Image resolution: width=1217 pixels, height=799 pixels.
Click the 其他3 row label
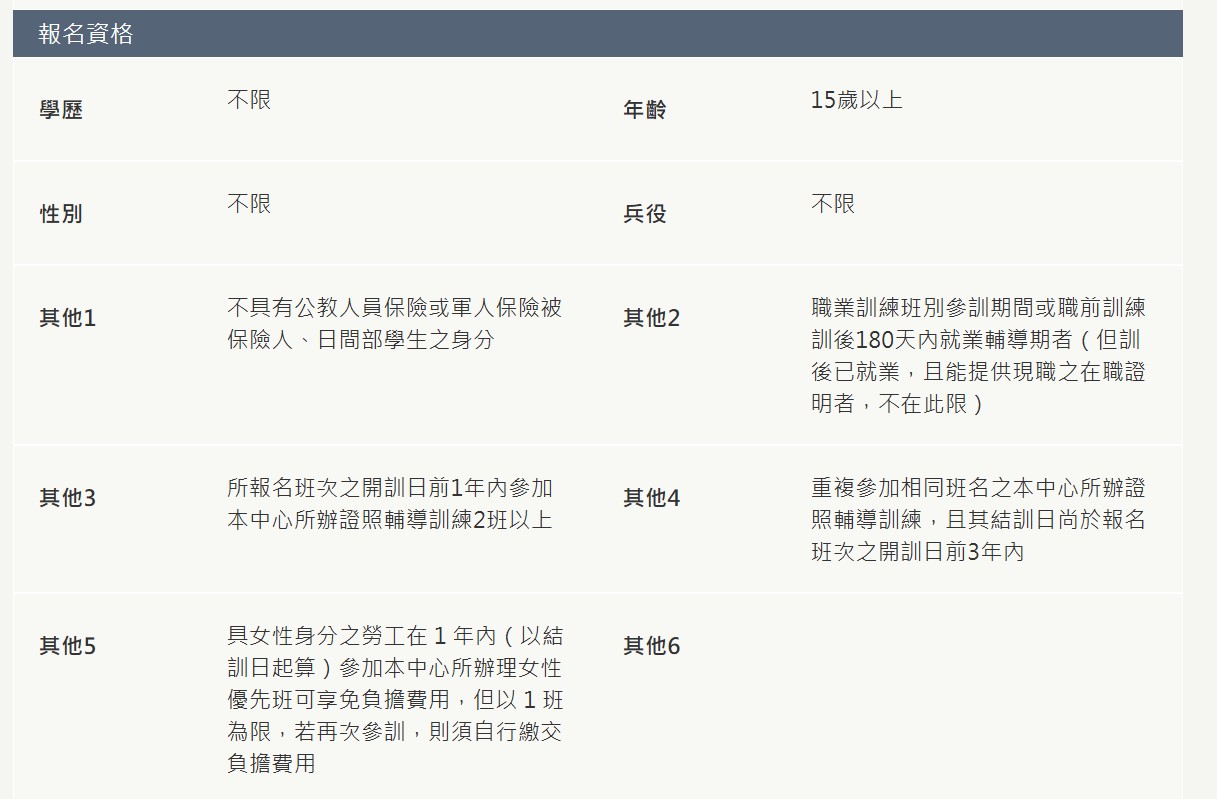coord(67,497)
